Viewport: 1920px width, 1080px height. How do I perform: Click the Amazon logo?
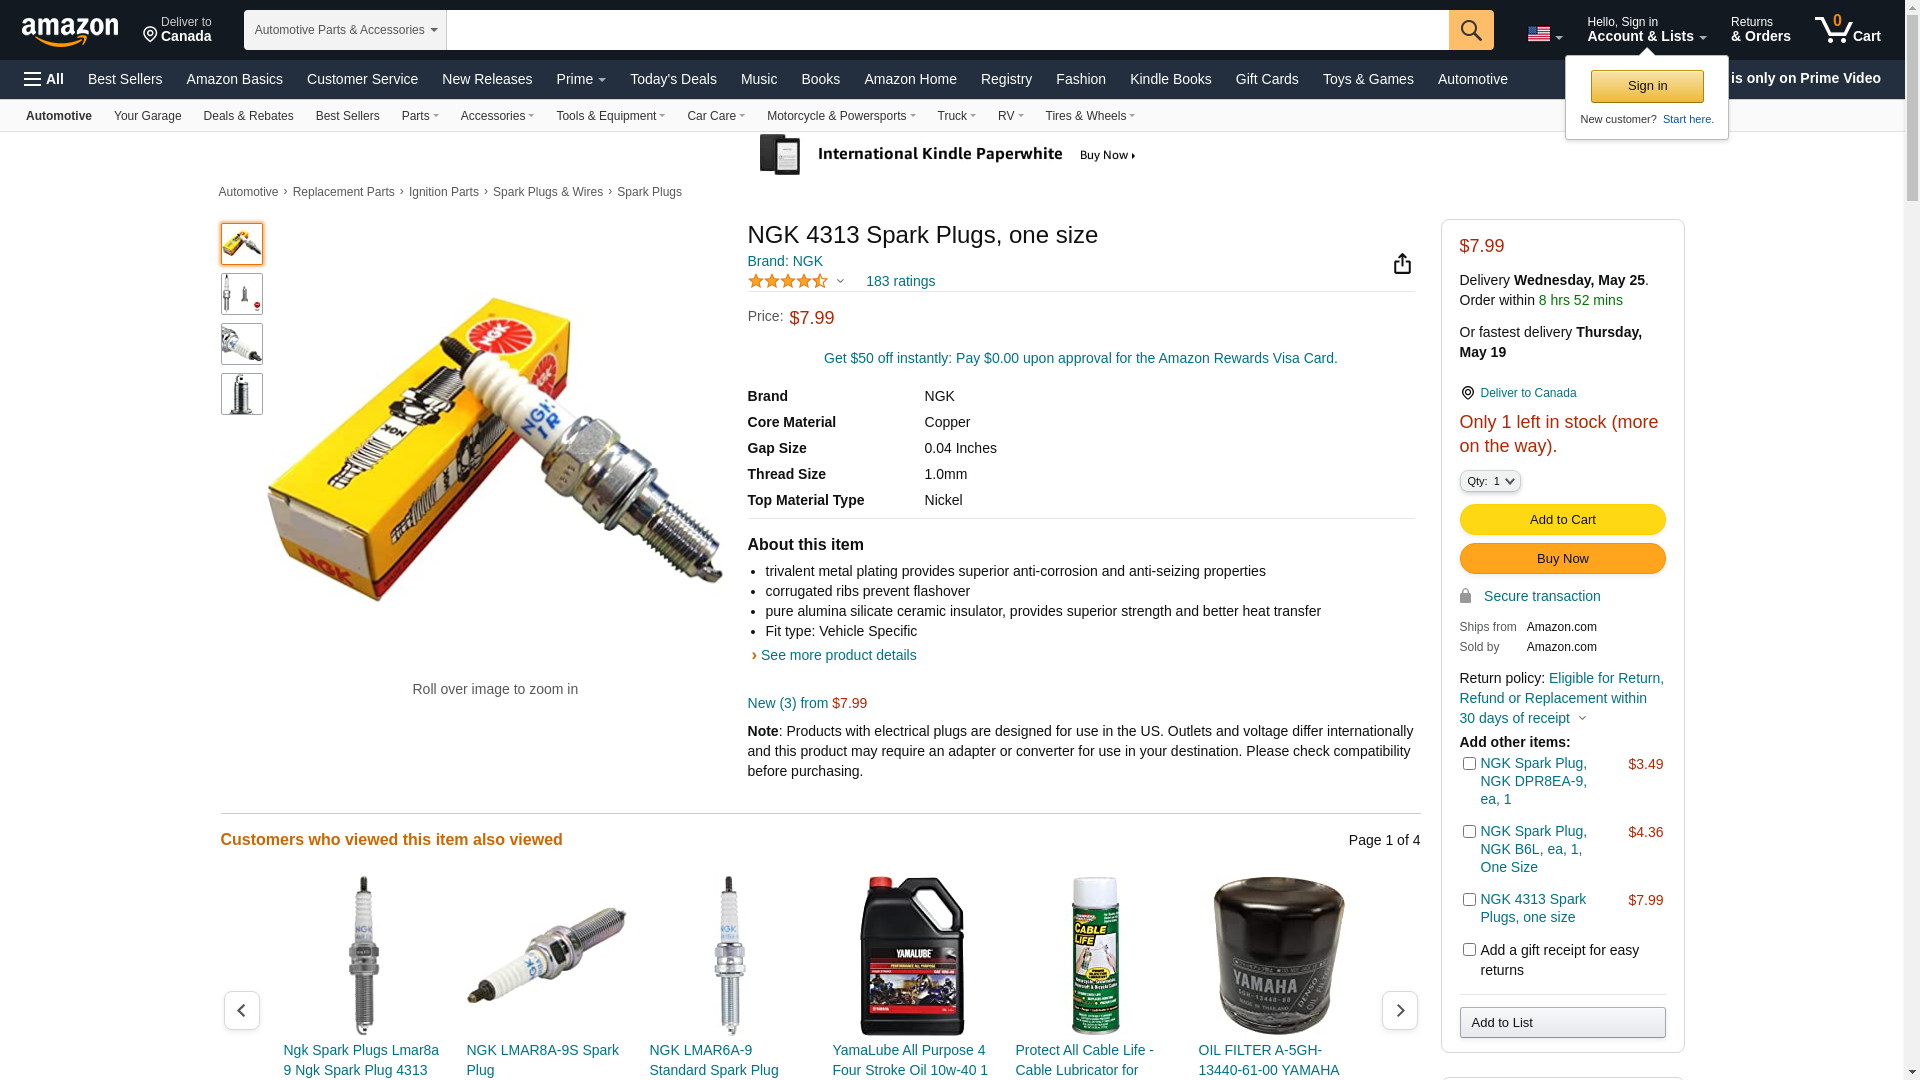tap(70, 32)
